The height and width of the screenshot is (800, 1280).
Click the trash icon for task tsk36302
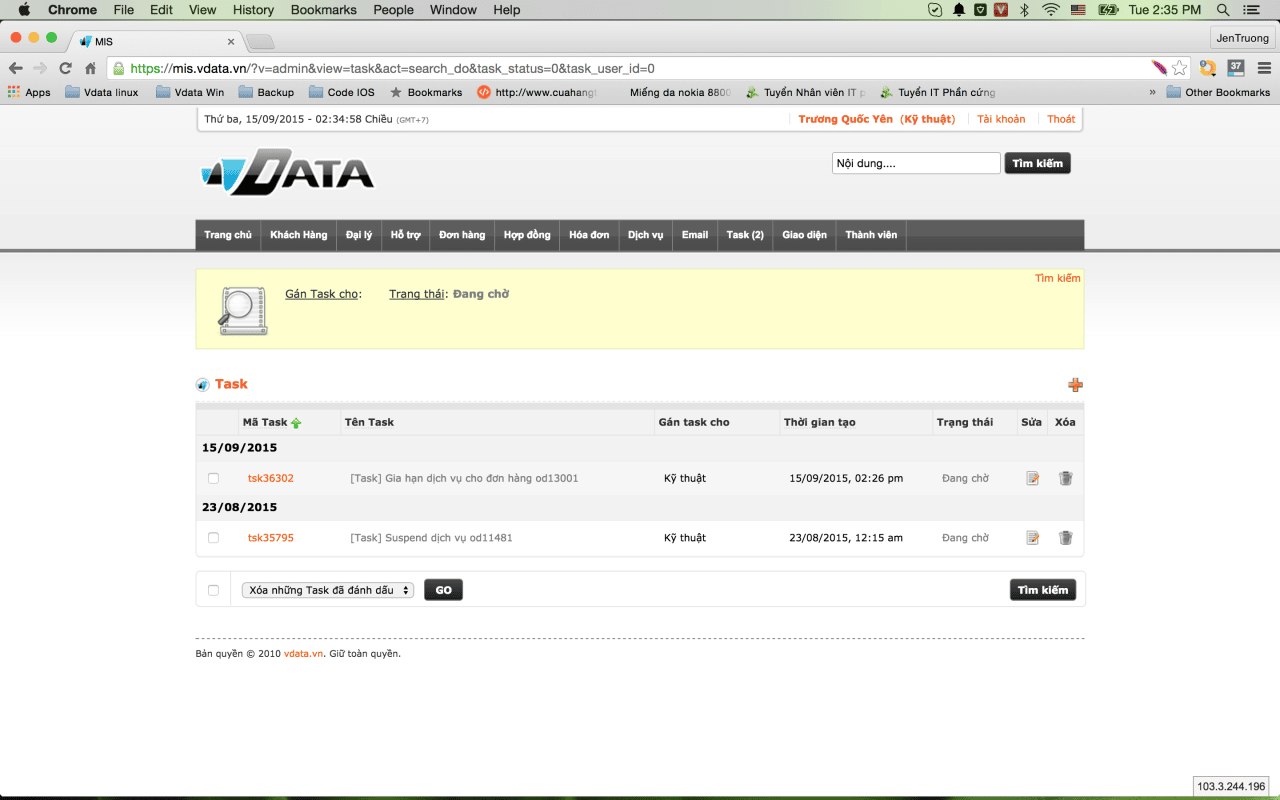1065,478
